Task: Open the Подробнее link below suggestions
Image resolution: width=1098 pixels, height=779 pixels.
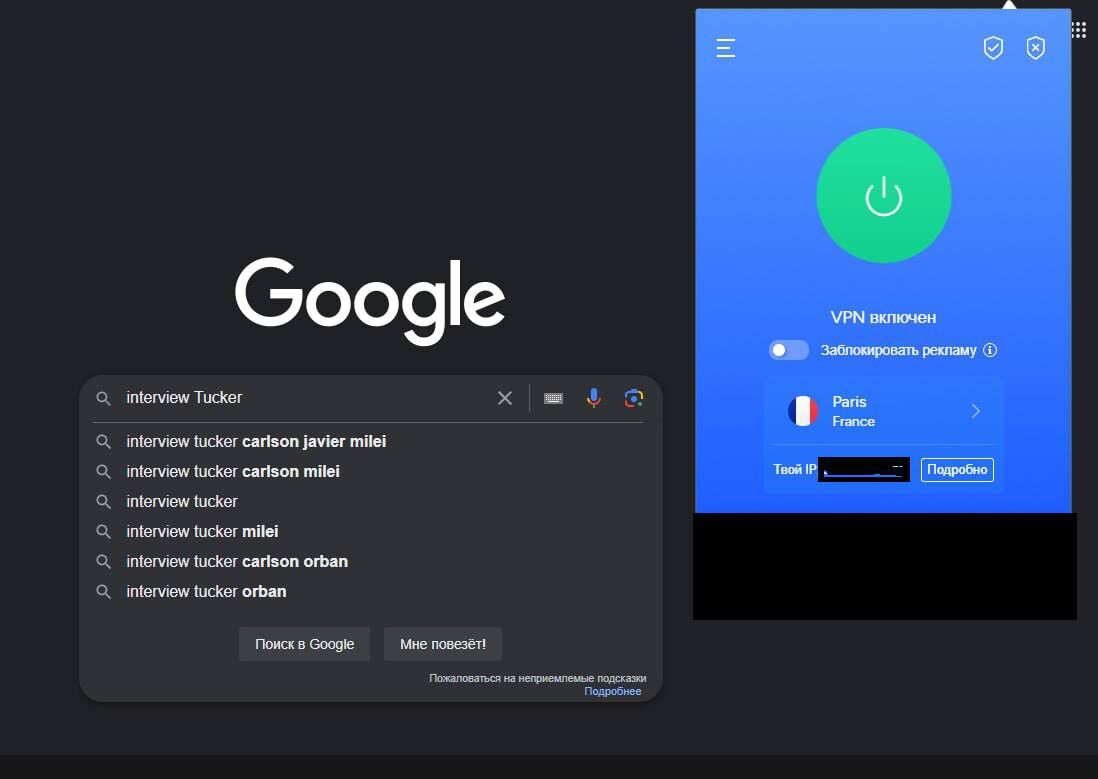Action: 612,691
